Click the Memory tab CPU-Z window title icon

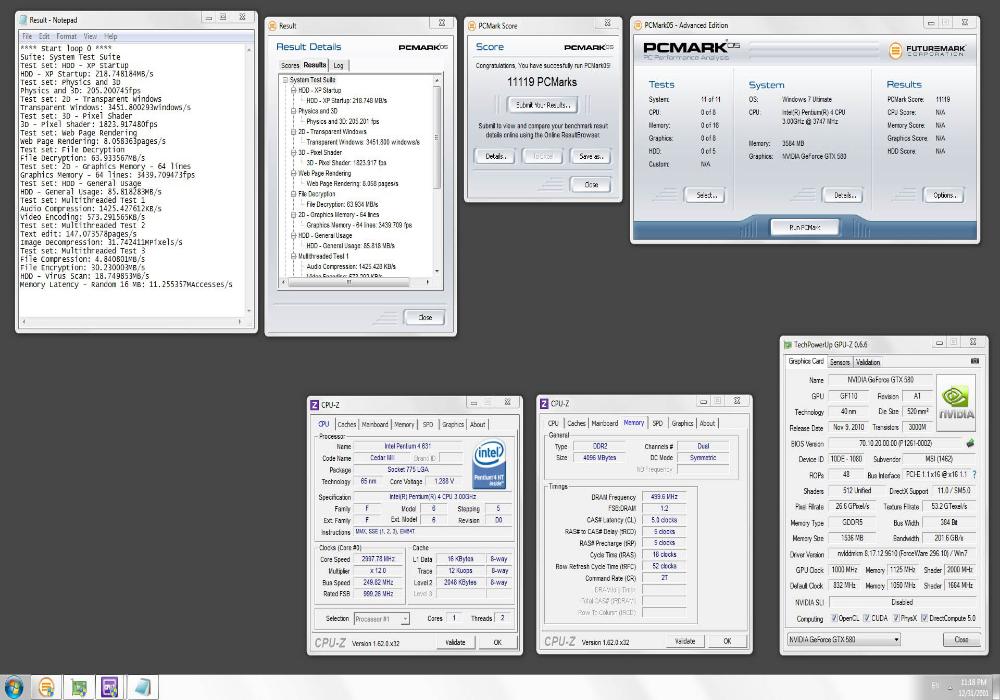pos(543,404)
